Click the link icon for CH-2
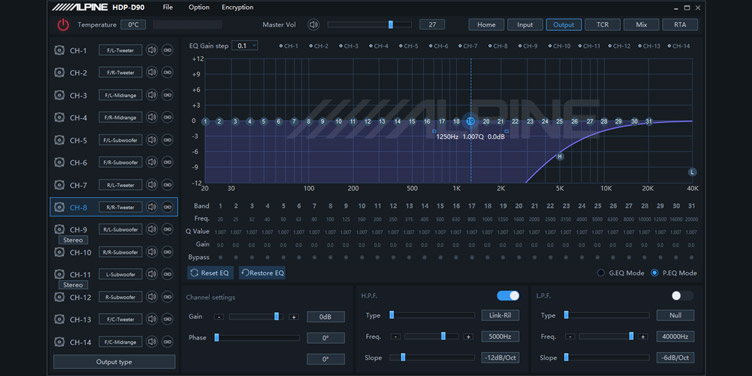The height and width of the screenshot is (376, 752). [x=167, y=72]
